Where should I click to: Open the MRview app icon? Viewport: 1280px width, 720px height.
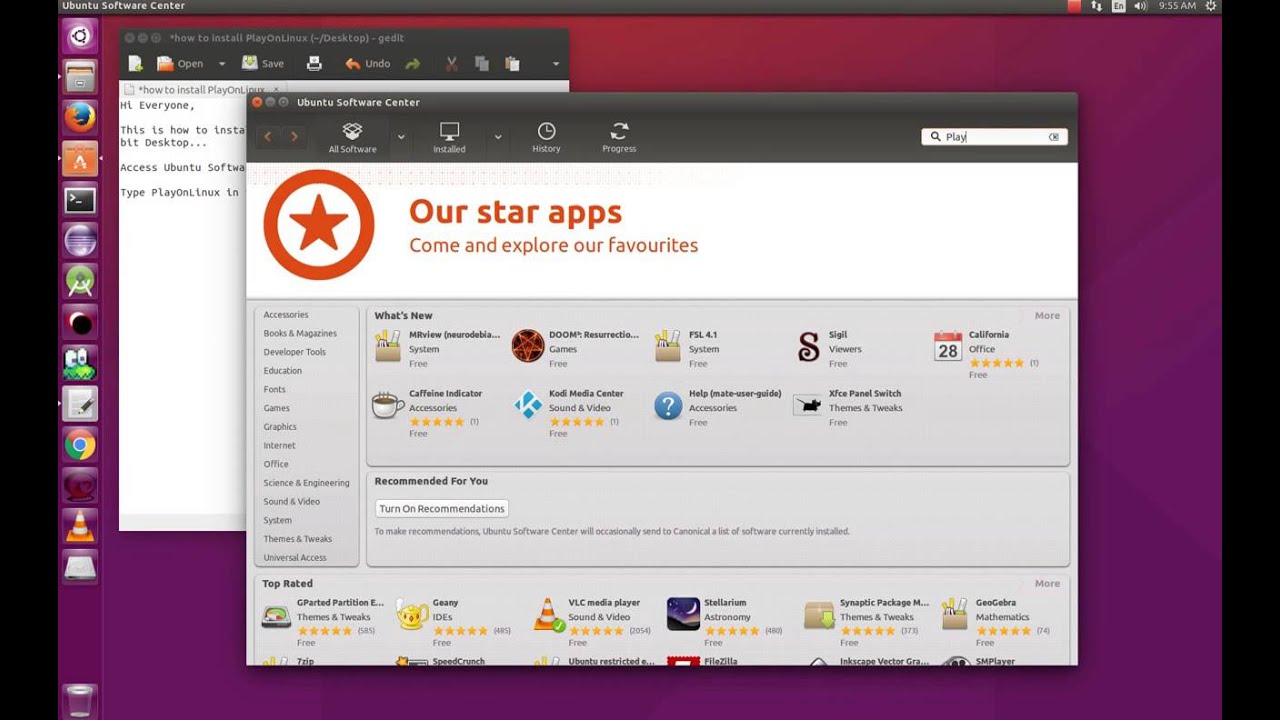pos(388,346)
